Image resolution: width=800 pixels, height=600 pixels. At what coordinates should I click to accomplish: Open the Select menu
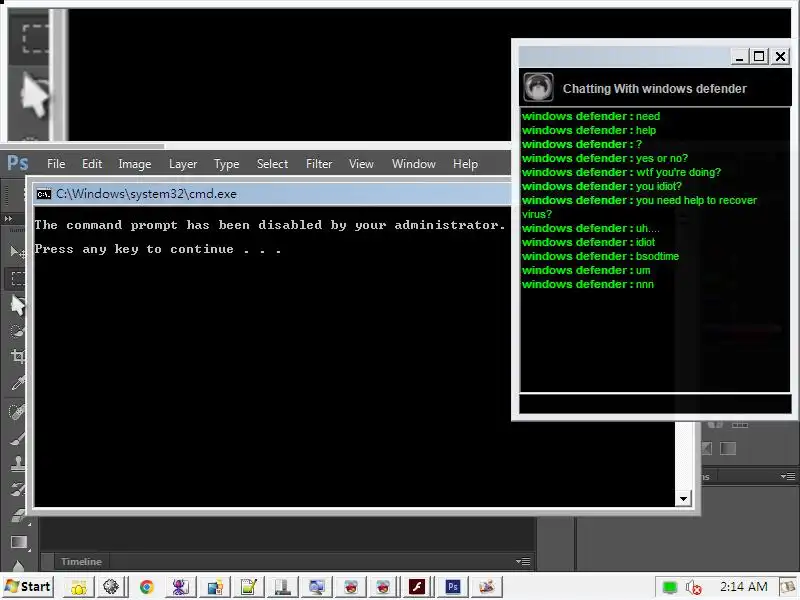click(272, 164)
